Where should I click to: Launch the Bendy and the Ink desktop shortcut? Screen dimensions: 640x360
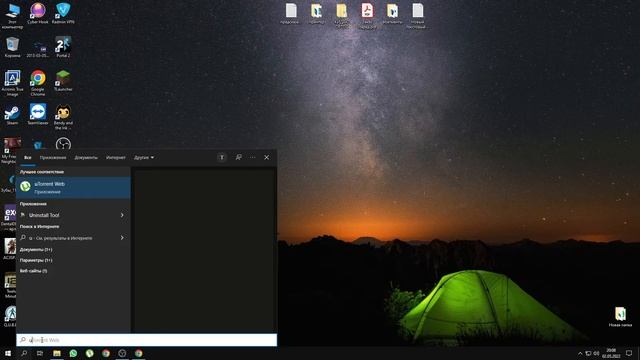[63, 117]
